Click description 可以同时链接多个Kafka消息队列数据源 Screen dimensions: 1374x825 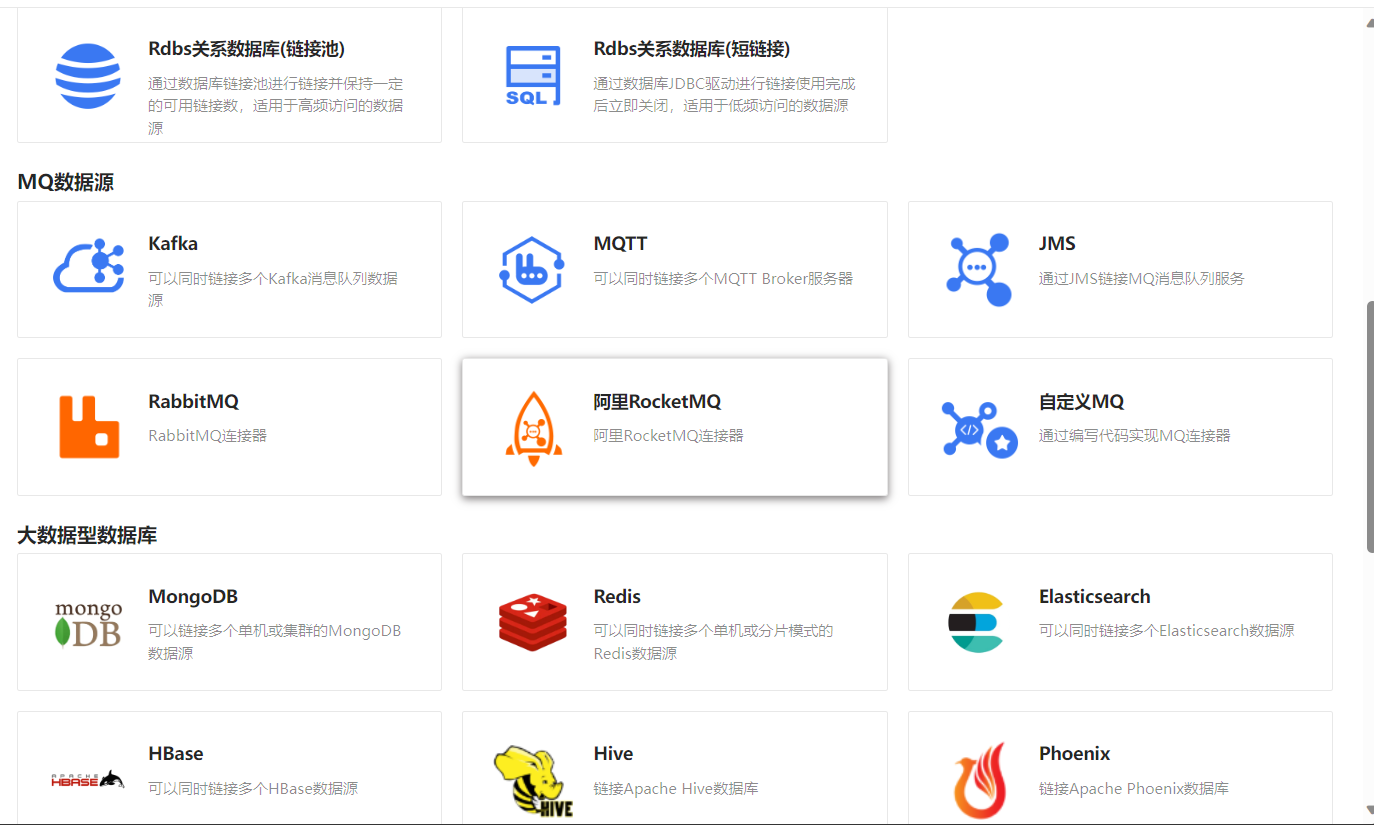point(273,289)
